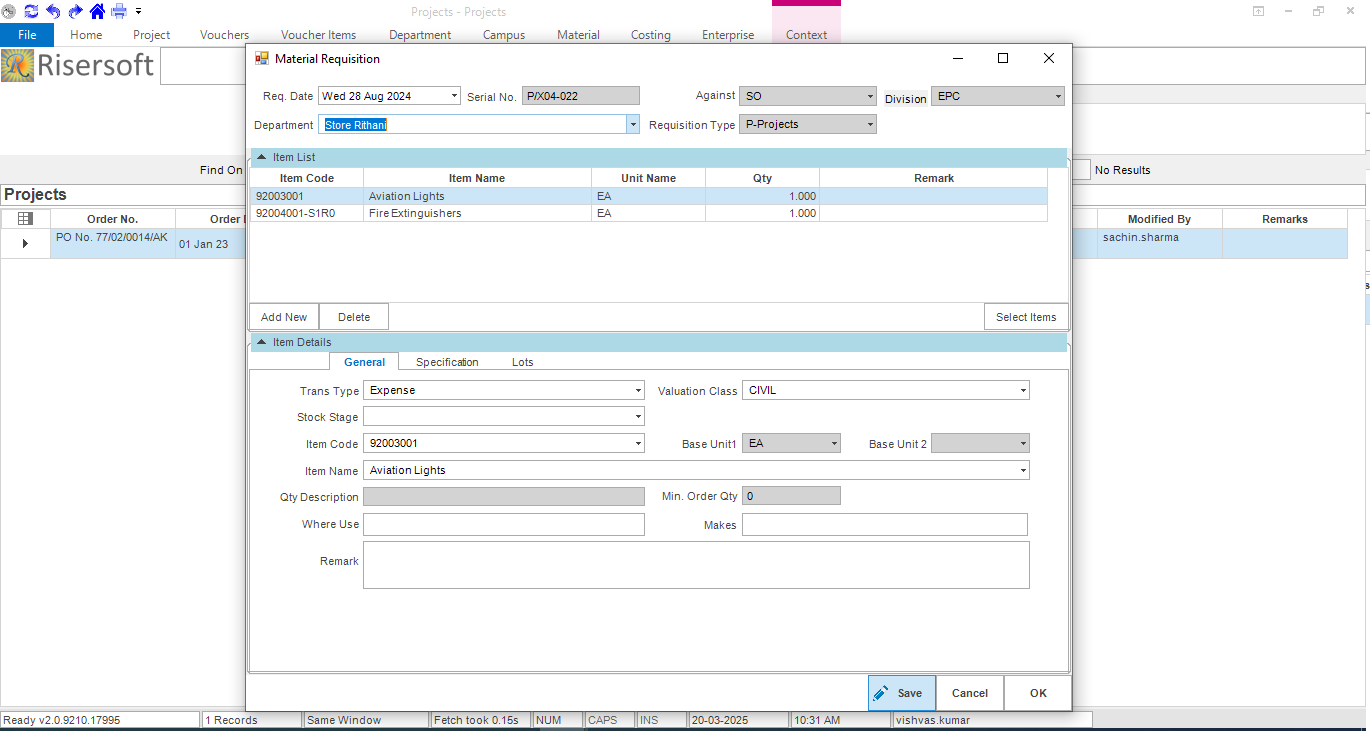Viewport: 1370px width, 731px height.
Task: Open the Vouchers ribbon tab
Action: 224,34
